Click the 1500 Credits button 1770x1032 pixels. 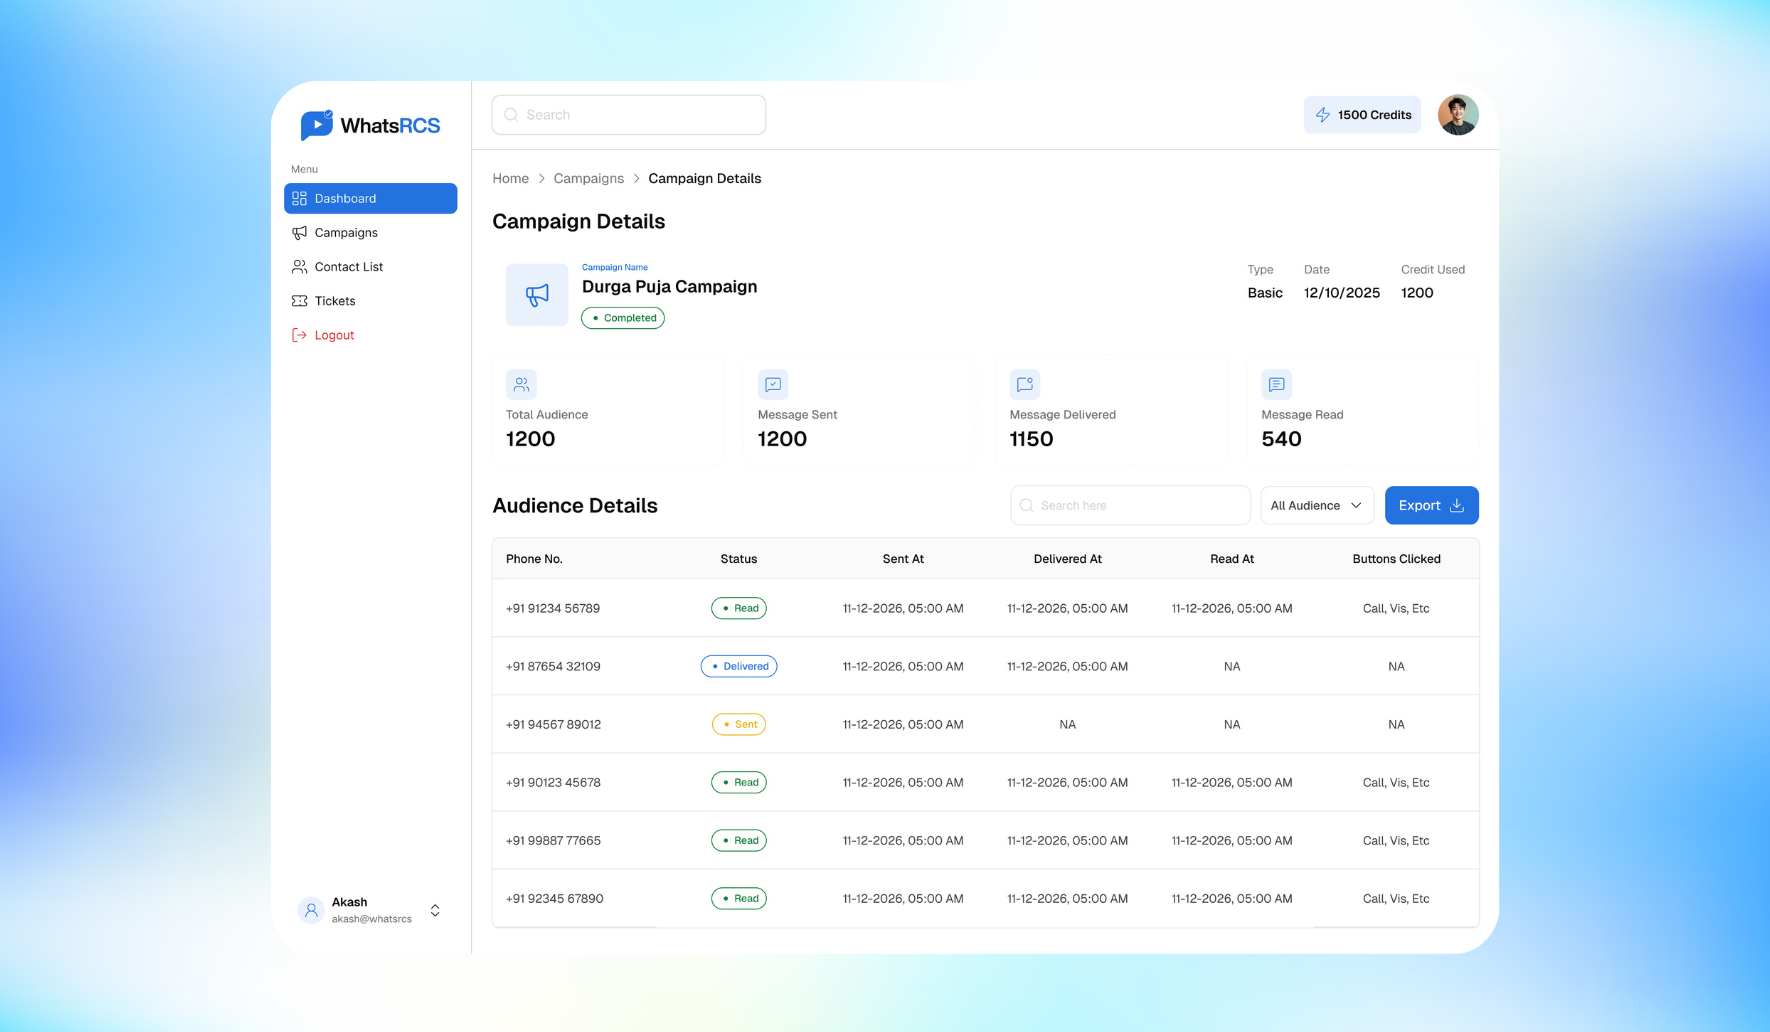click(x=1362, y=115)
